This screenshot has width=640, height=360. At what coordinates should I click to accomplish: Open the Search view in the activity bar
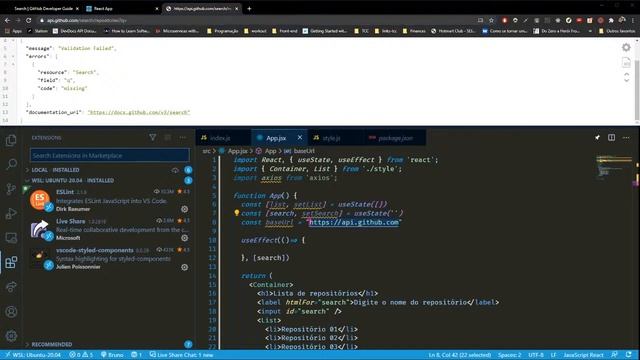pyautogui.click(x=11, y=164)
